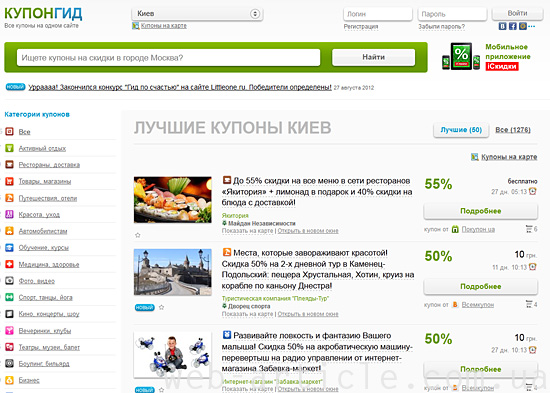The width and height of the screenshot is (550, 393).
Task: Select the Активный отдых category
Action: tap(42, 148)
